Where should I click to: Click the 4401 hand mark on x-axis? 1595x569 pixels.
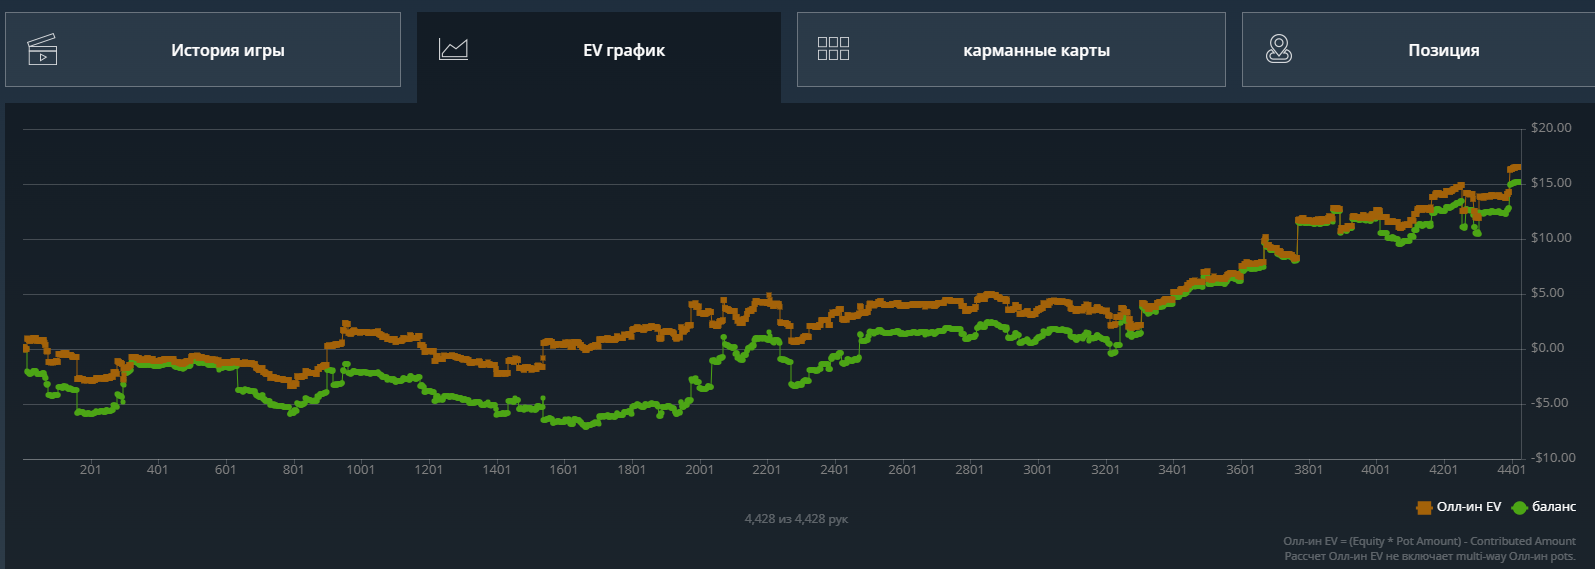(x=1511, y=470)
